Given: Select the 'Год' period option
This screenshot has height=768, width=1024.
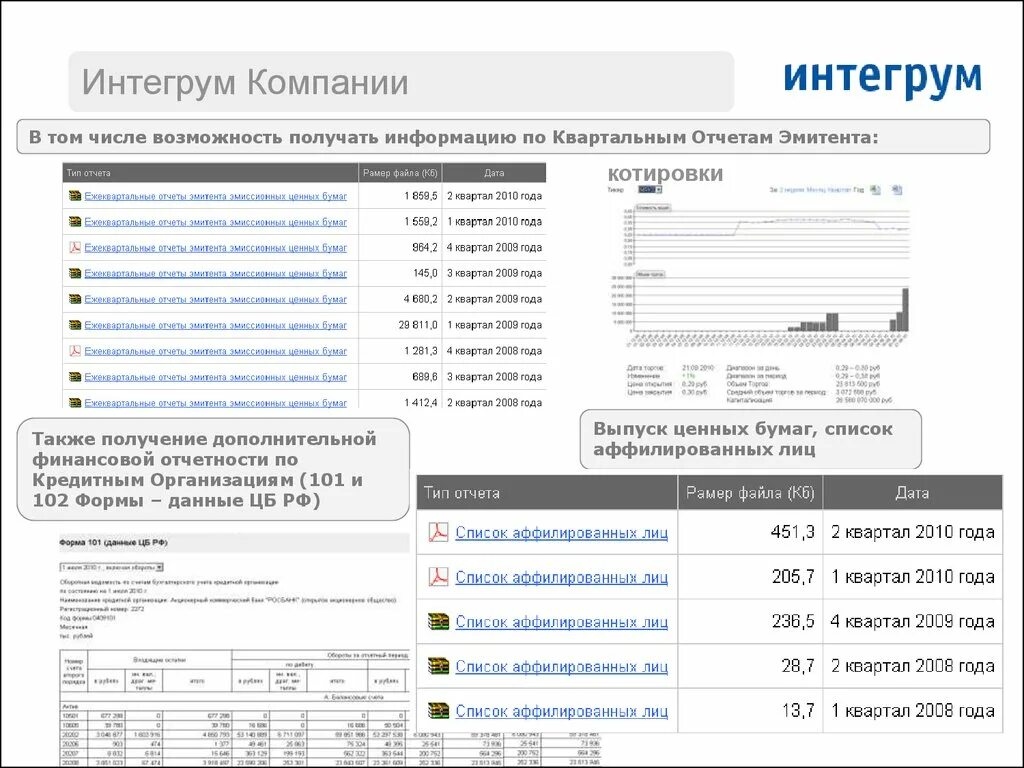Looking at the screenshot, I should pyautogui.click(x=858, y=189).
